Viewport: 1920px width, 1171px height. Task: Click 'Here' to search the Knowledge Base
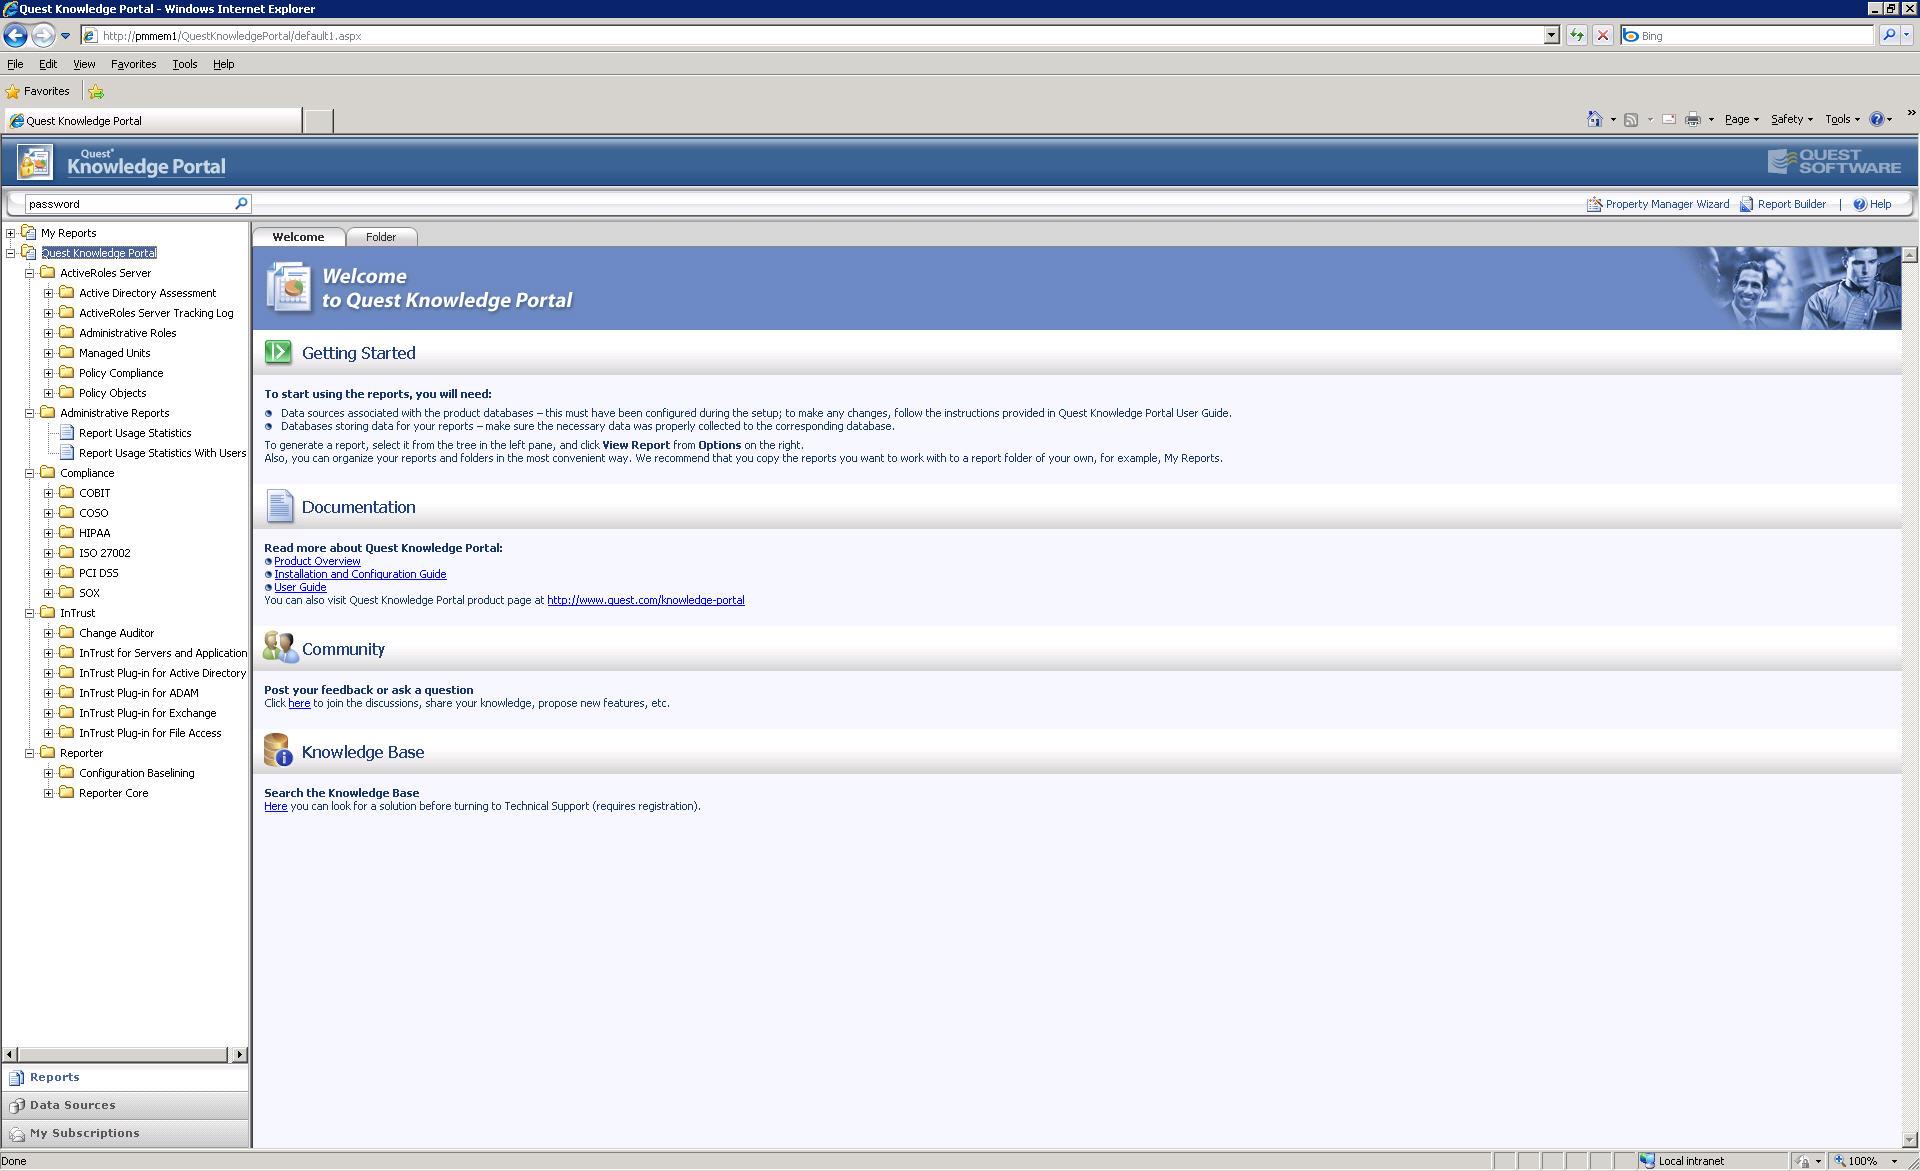point(275,806)
